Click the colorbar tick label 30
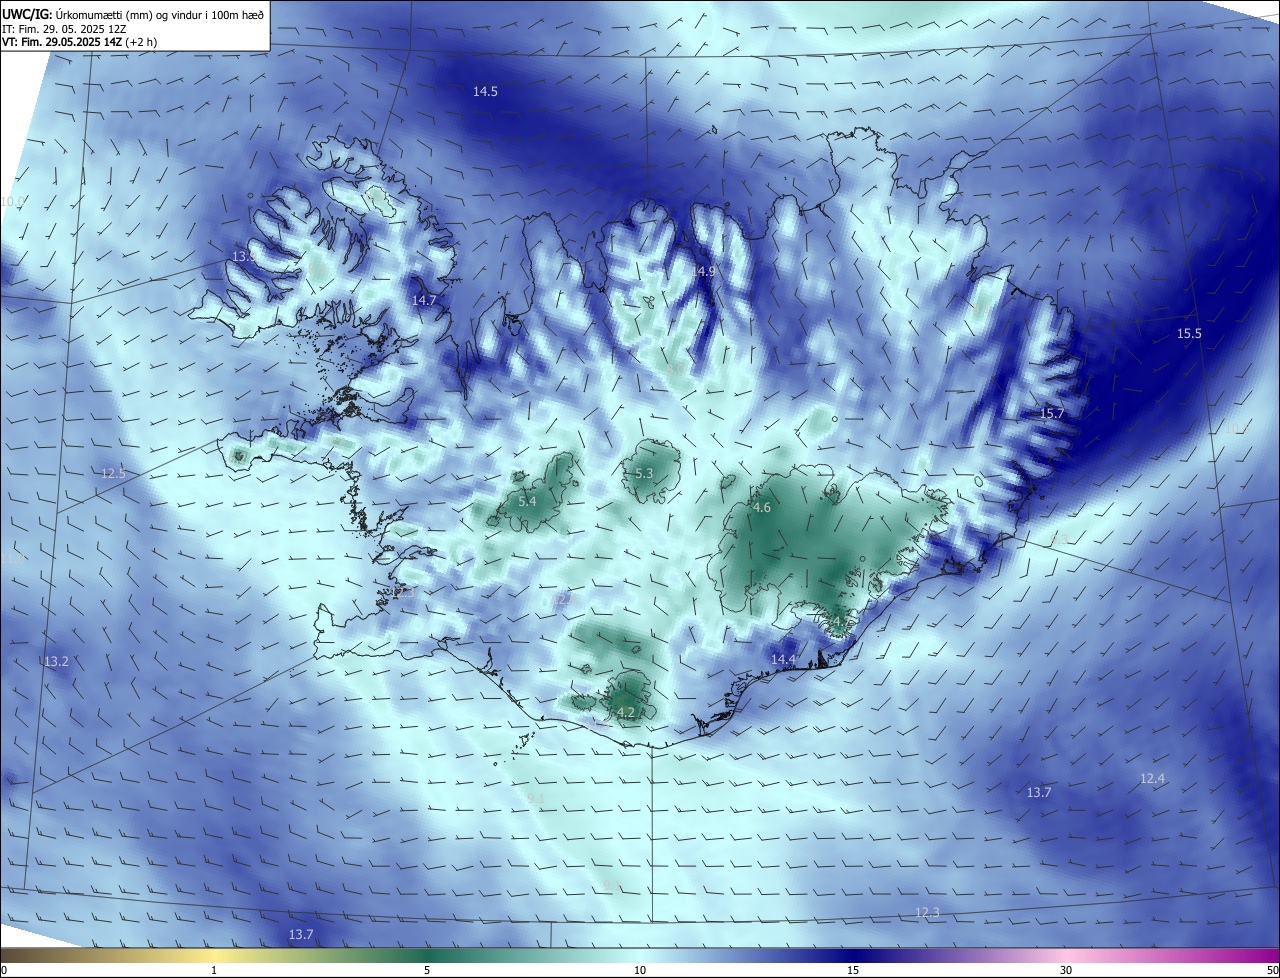This screenshot has height=978, width=1280. (x=1066, y=970)
